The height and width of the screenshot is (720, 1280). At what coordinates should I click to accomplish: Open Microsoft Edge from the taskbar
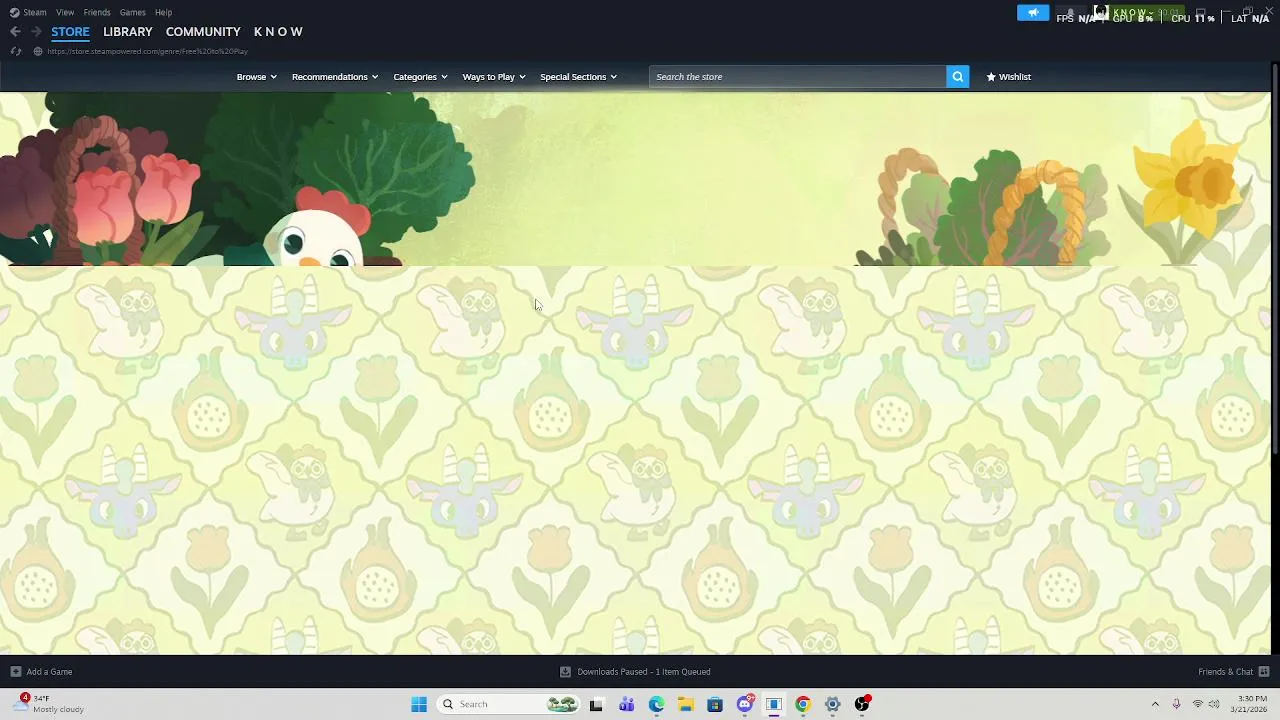[x=656, y=704]
